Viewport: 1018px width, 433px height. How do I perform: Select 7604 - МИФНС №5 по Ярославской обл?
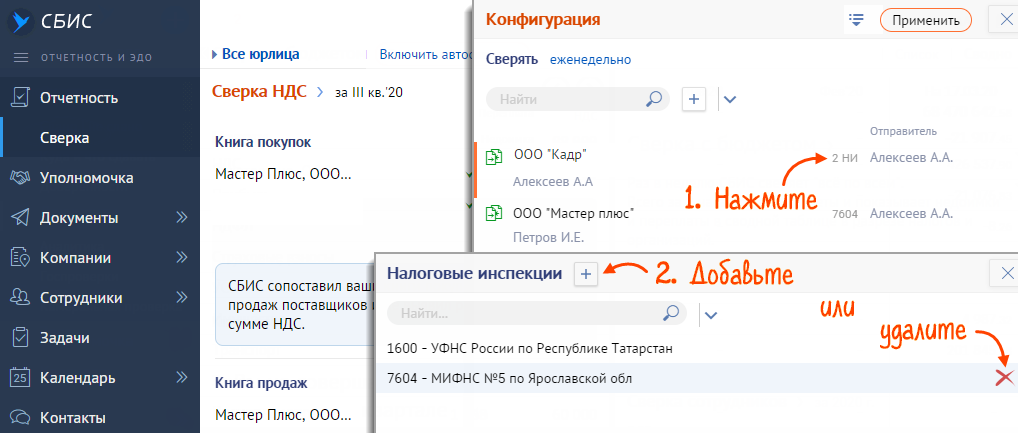[695, 378]
